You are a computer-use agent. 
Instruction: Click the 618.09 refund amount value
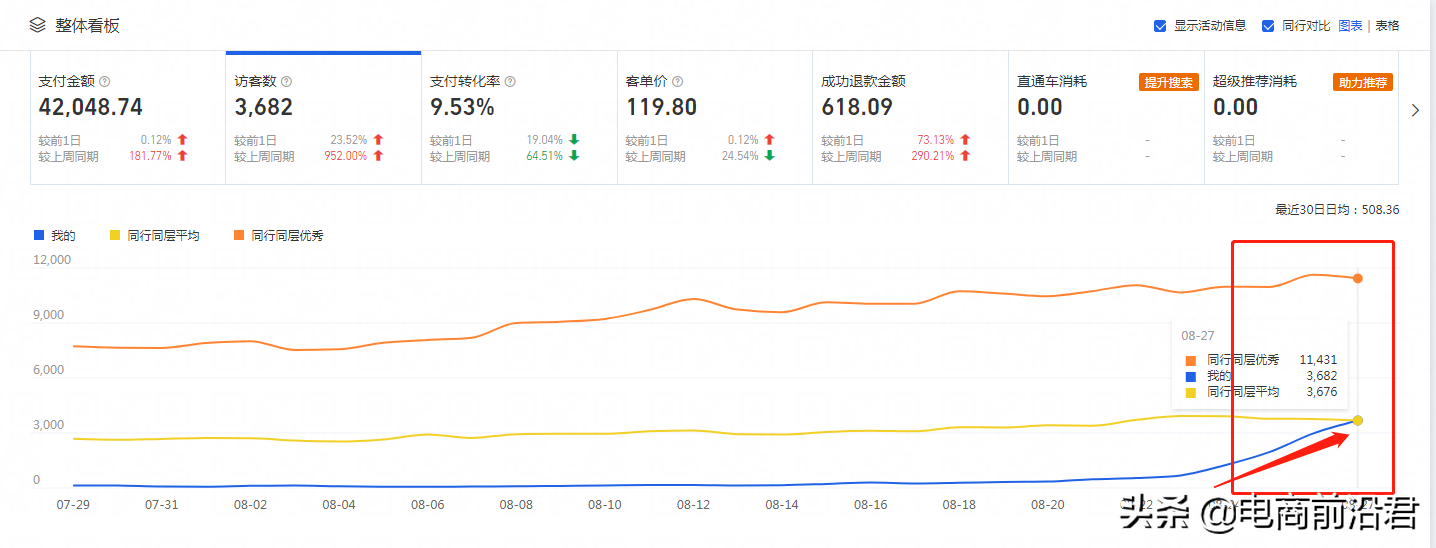857,107
